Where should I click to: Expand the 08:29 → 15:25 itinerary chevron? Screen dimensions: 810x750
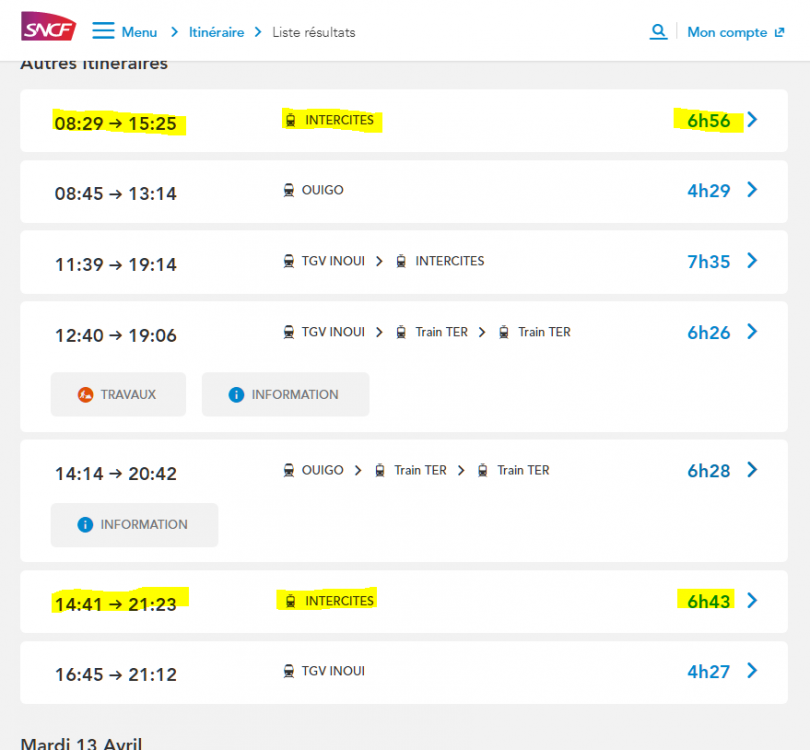753,120
